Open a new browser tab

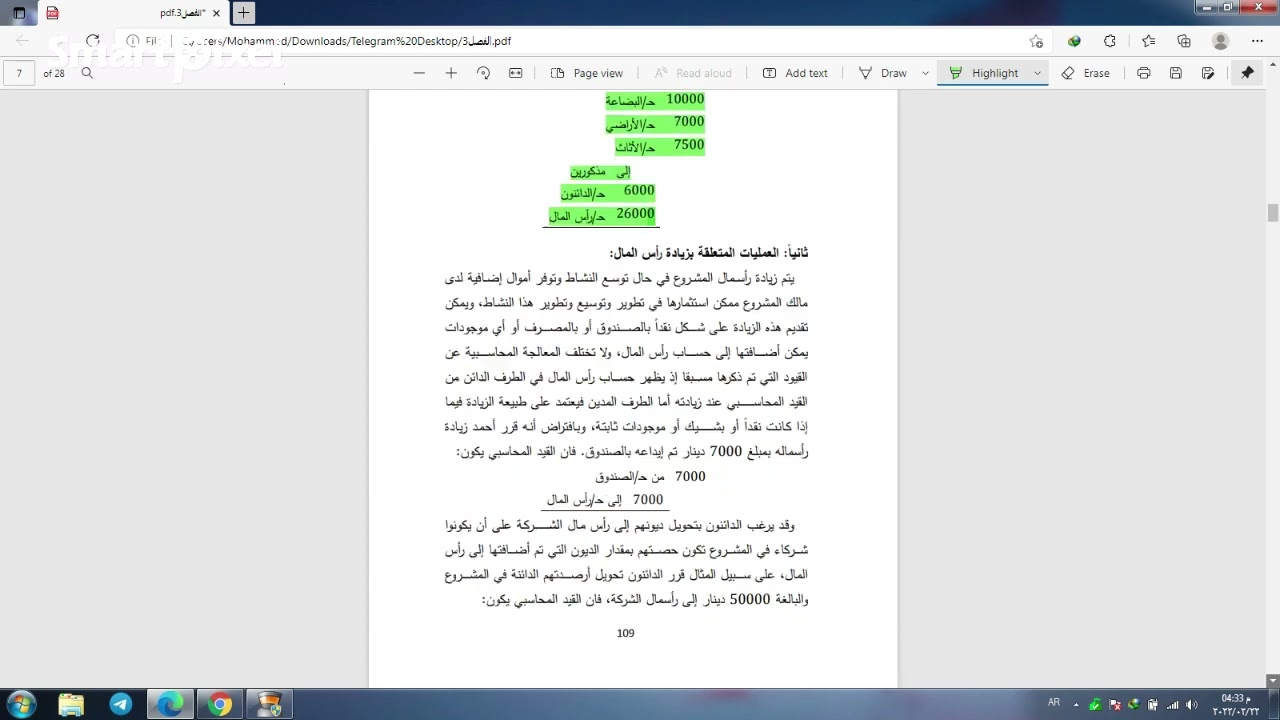243,13
